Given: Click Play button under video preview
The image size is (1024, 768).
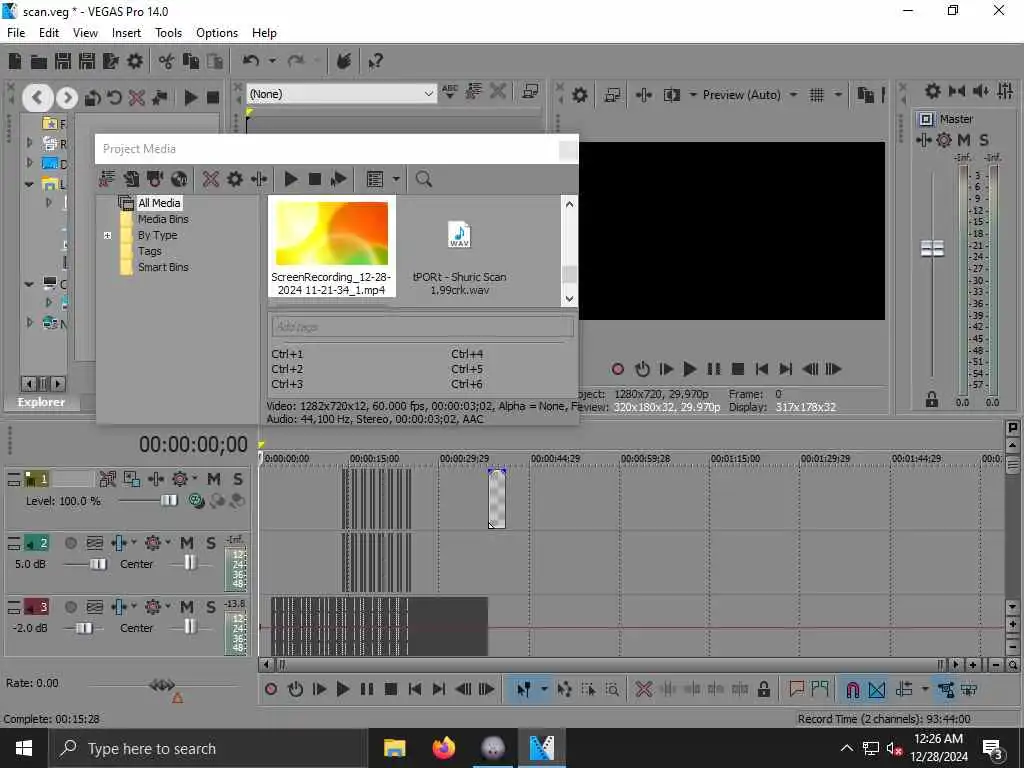Looking at the screenshot, I should tap(689, 369).
